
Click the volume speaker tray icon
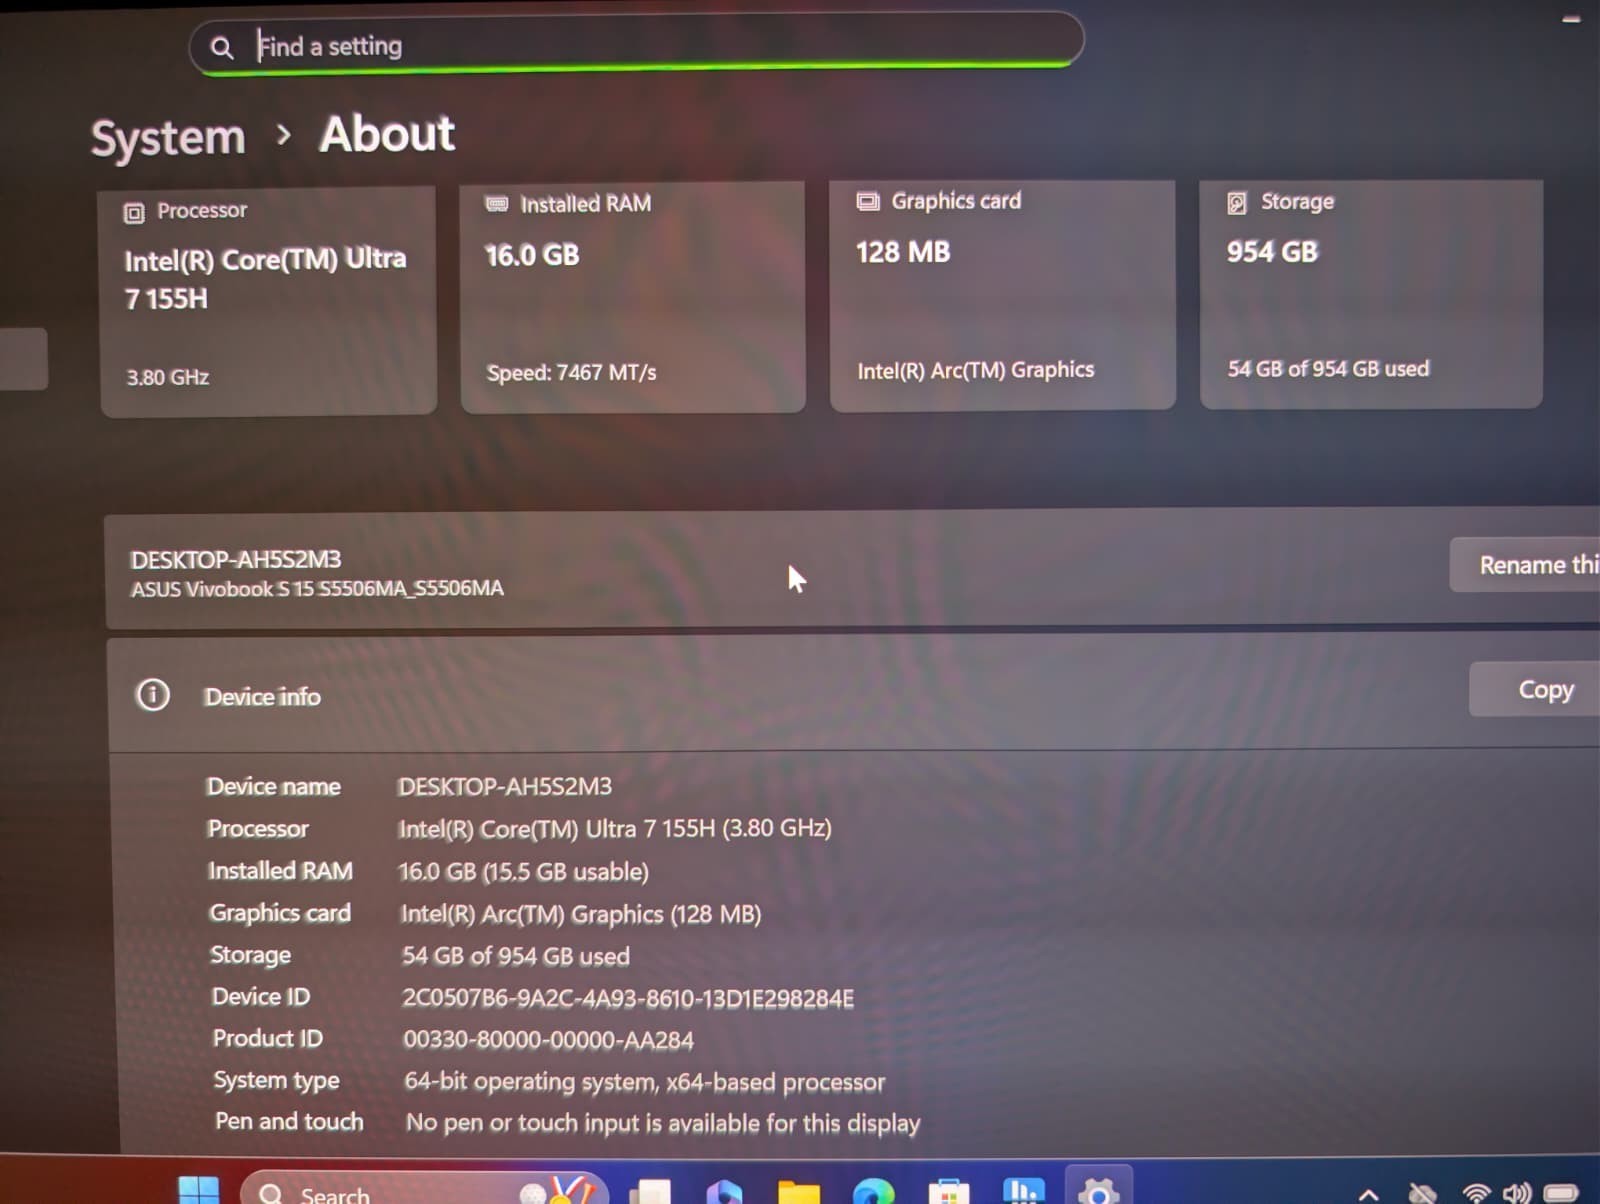click(1517, 1193)
